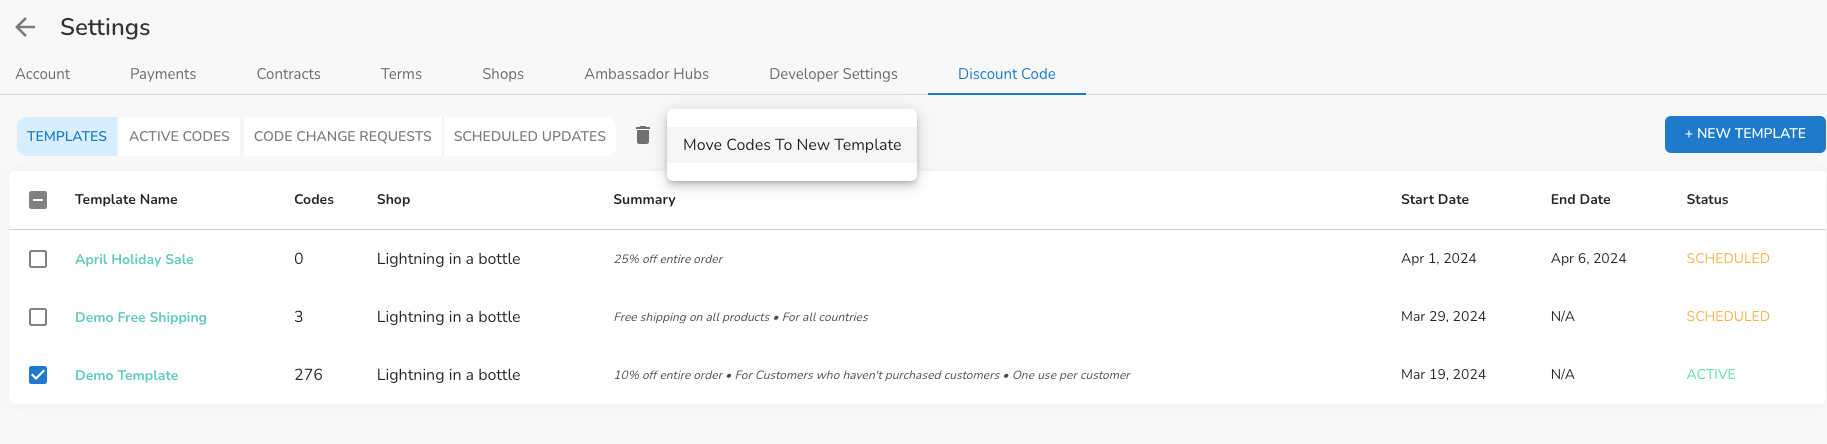Viewport: 1827px width, 444px height.
Task: Open the Ambassador Hubs tab
Action: coord(646,74)
